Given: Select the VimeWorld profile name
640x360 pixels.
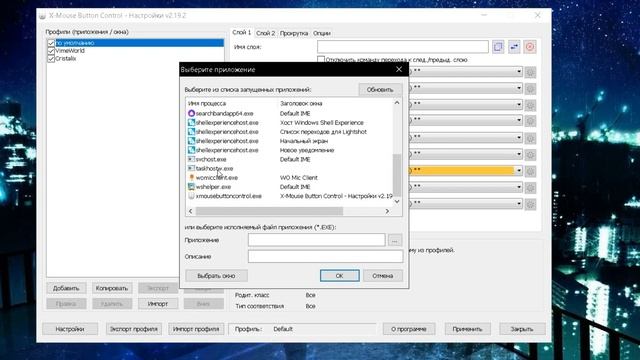Looking at the screenshot, I should 70,51.
